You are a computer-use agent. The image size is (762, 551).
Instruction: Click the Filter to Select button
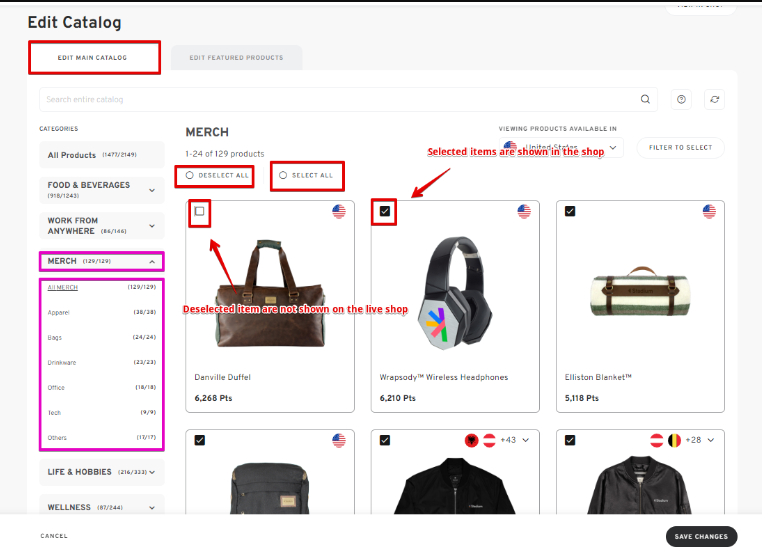tap(680, 148)
